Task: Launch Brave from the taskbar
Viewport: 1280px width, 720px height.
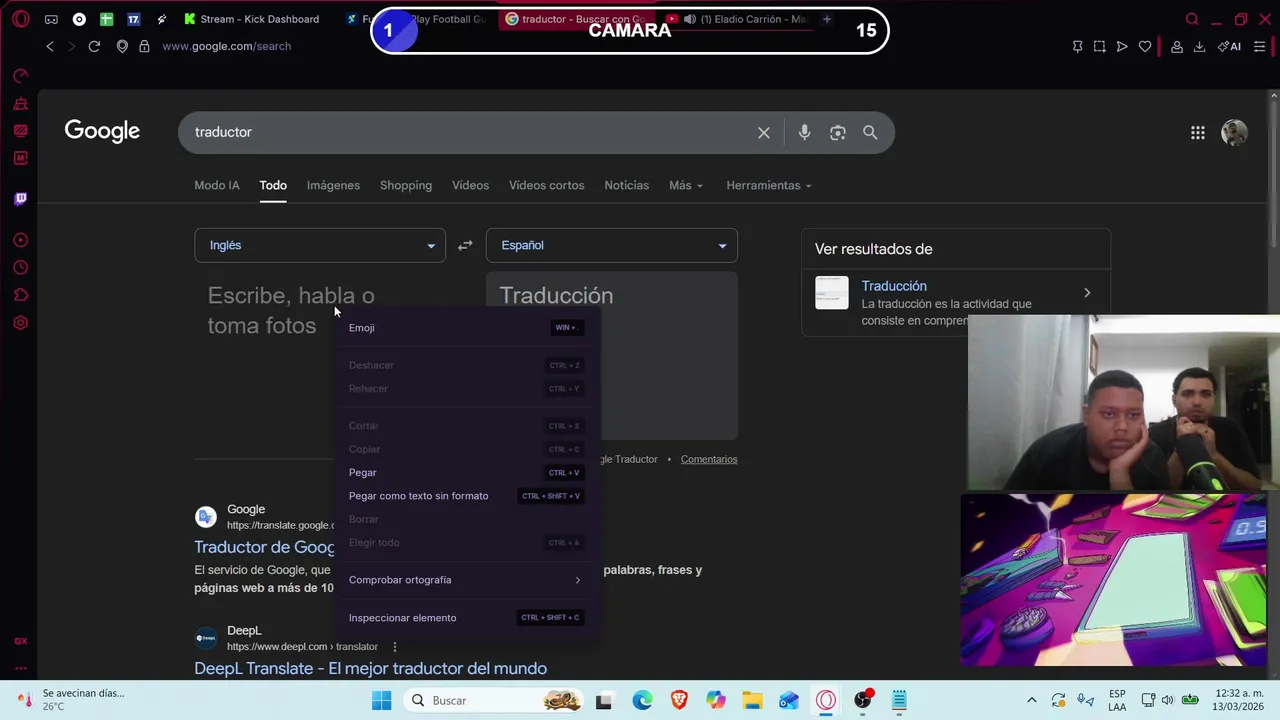Action: pyautogui.click(x=679, y=700)
